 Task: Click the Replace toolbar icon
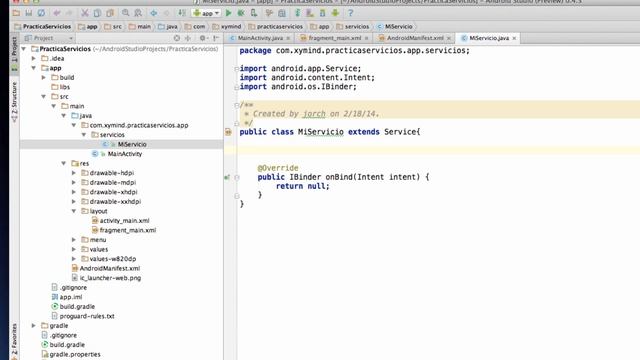[x=138, y=13]
